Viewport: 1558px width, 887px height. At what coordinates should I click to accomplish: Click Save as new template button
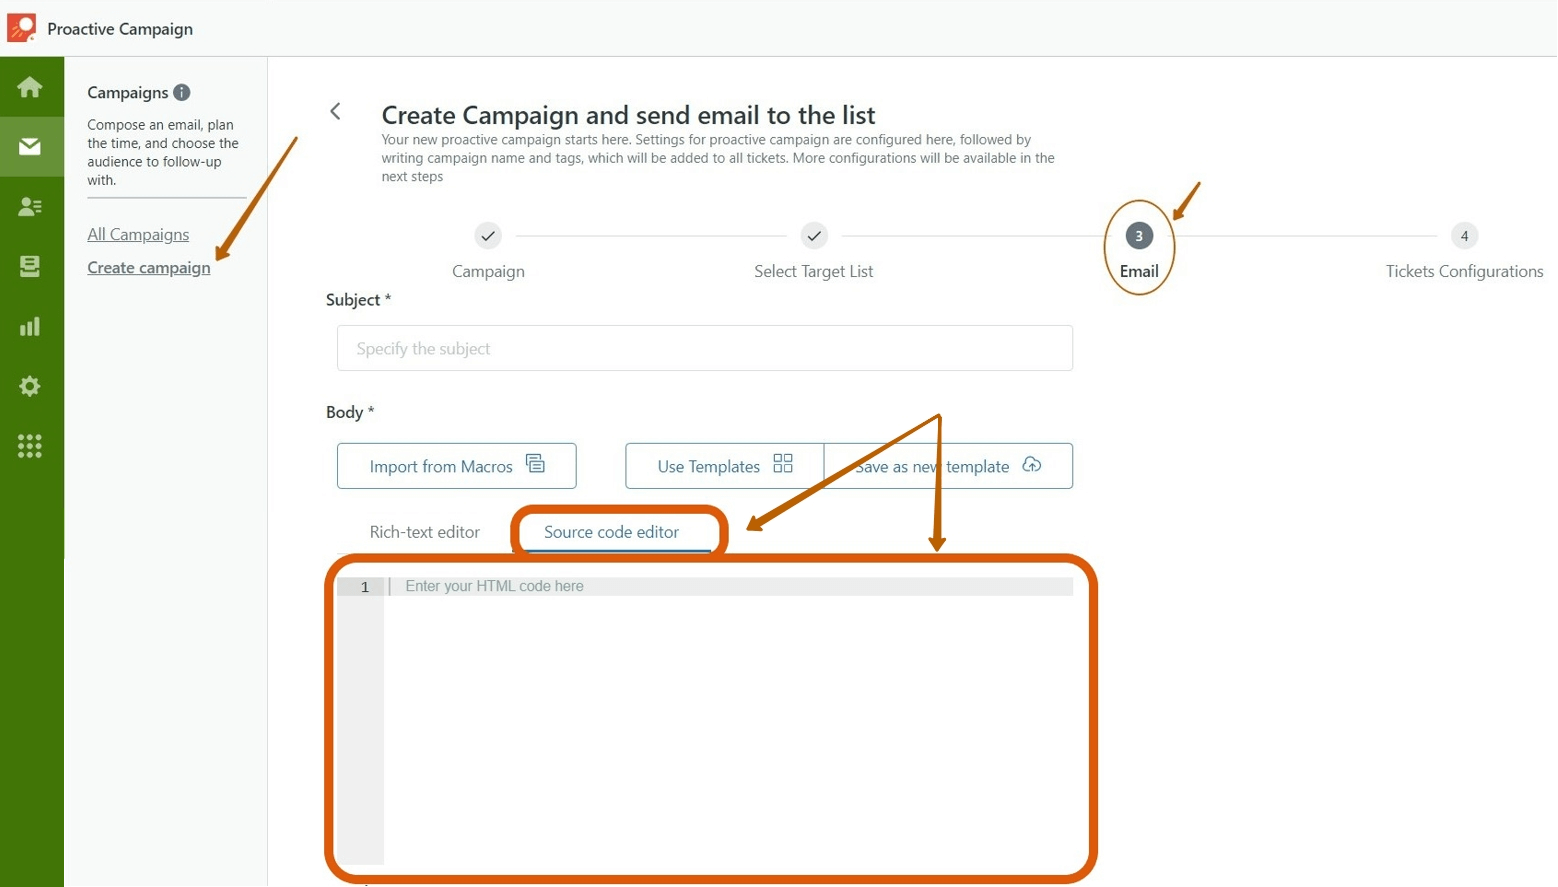tap(948, 466)
